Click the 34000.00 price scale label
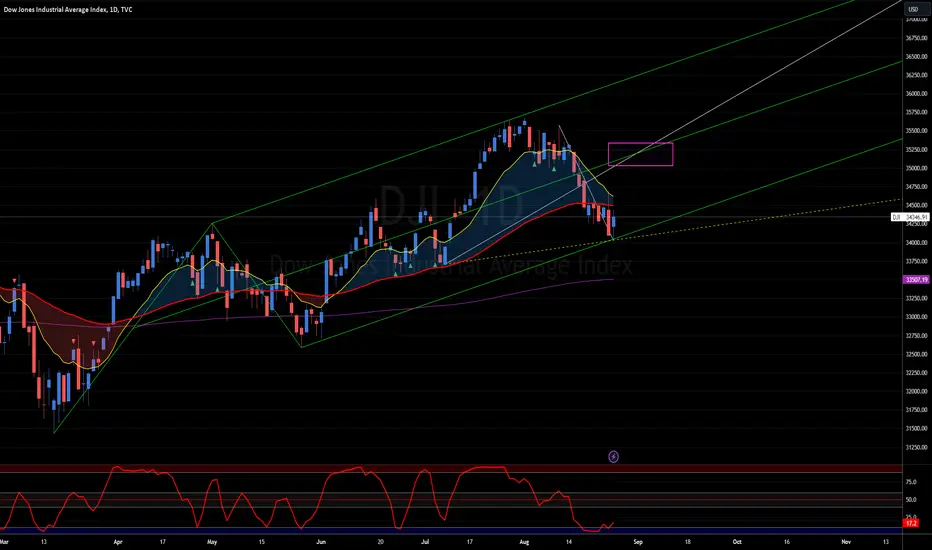The width and height of the screenshot is (932, 550). pyautogui.click(x=916, y=243)
